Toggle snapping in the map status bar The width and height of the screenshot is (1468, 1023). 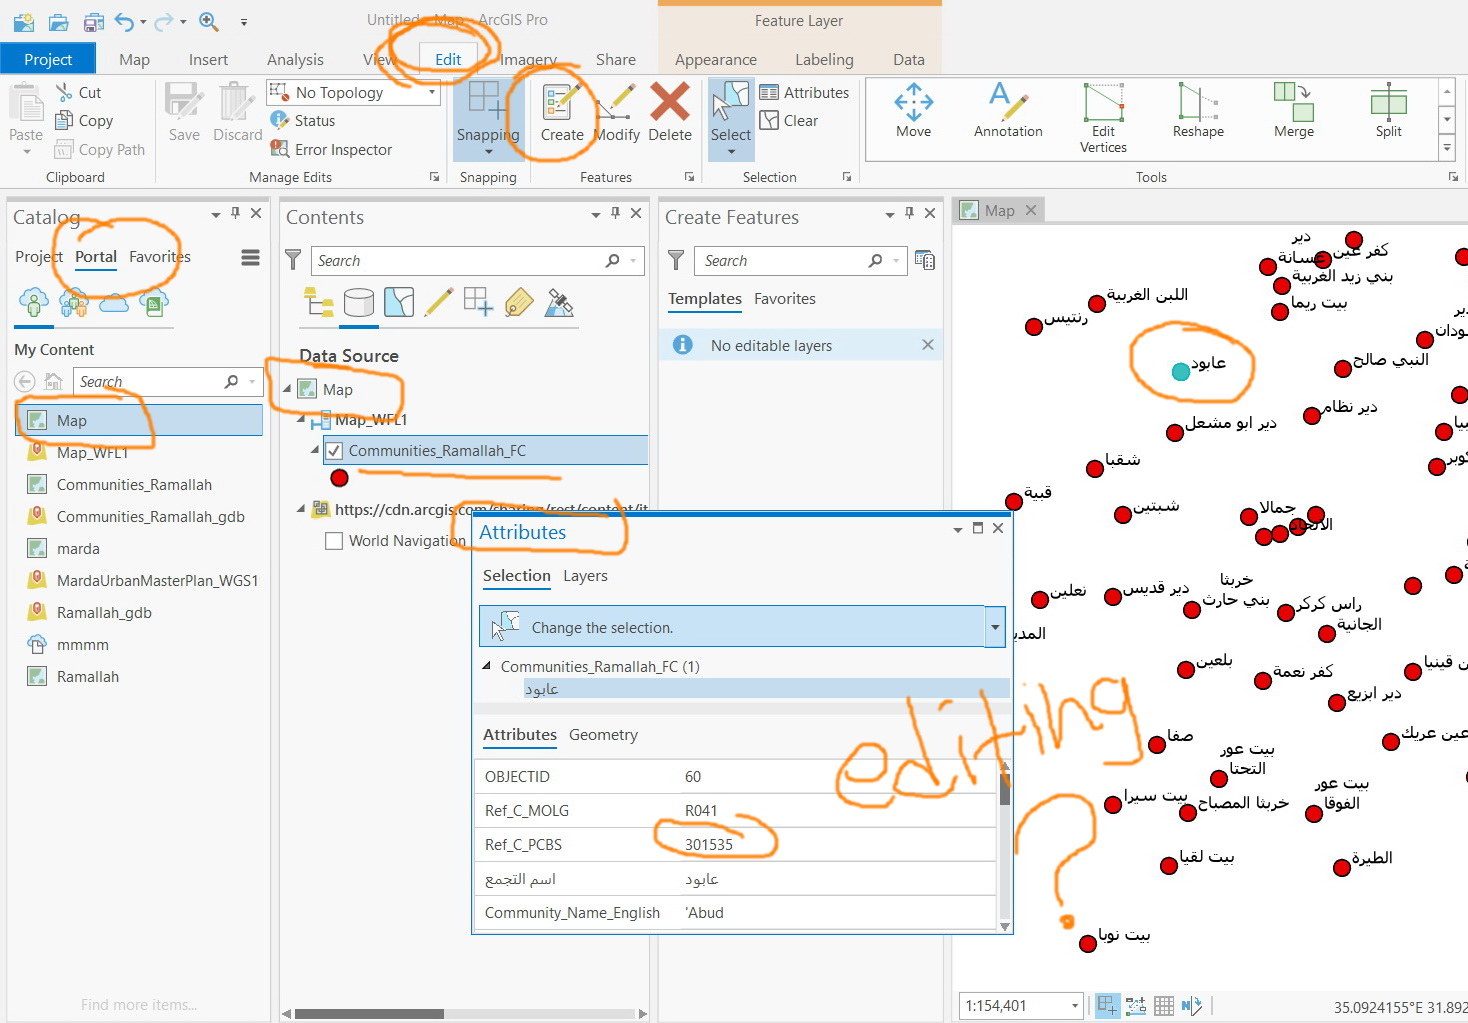(1107, 1006)
